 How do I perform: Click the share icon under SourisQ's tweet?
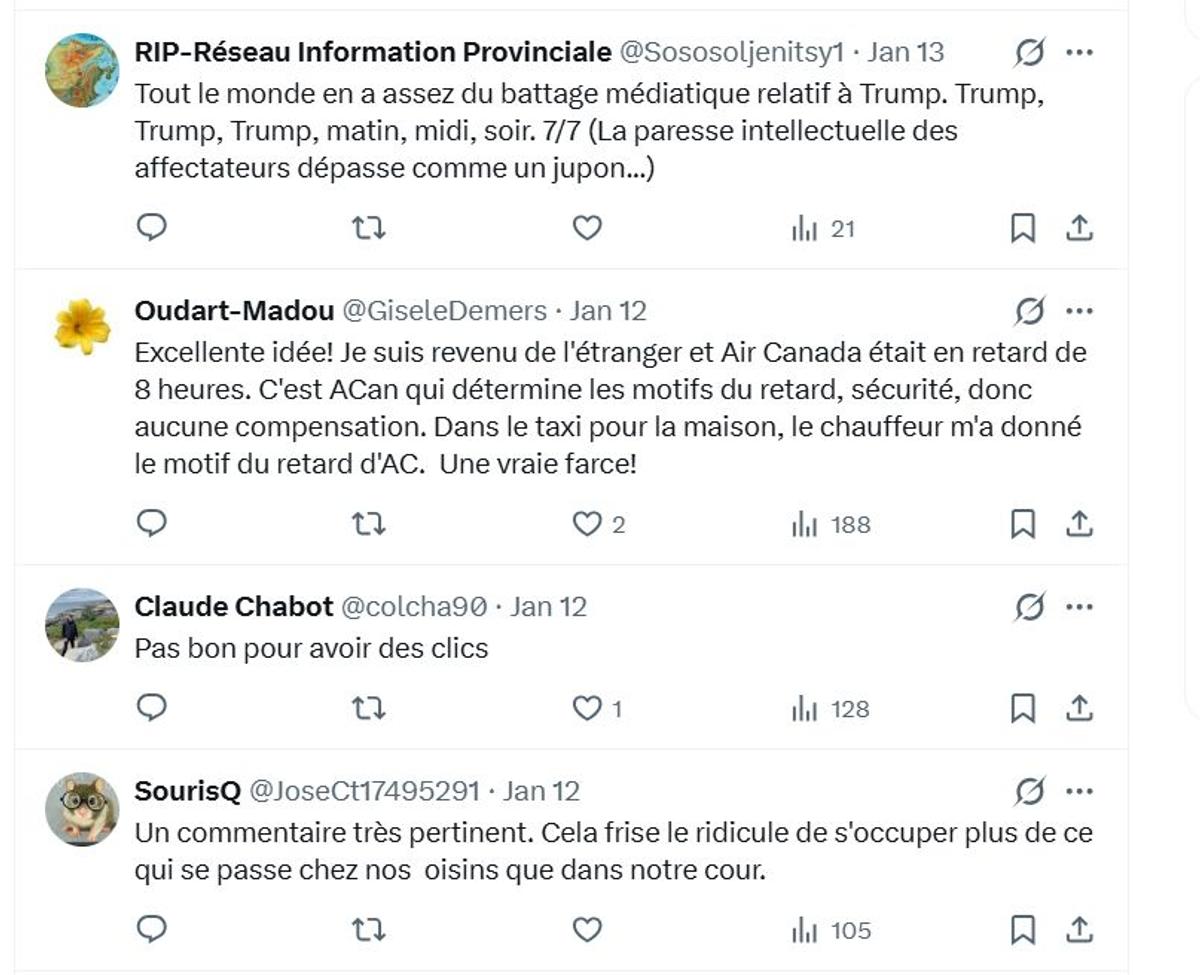point(1078,930)
